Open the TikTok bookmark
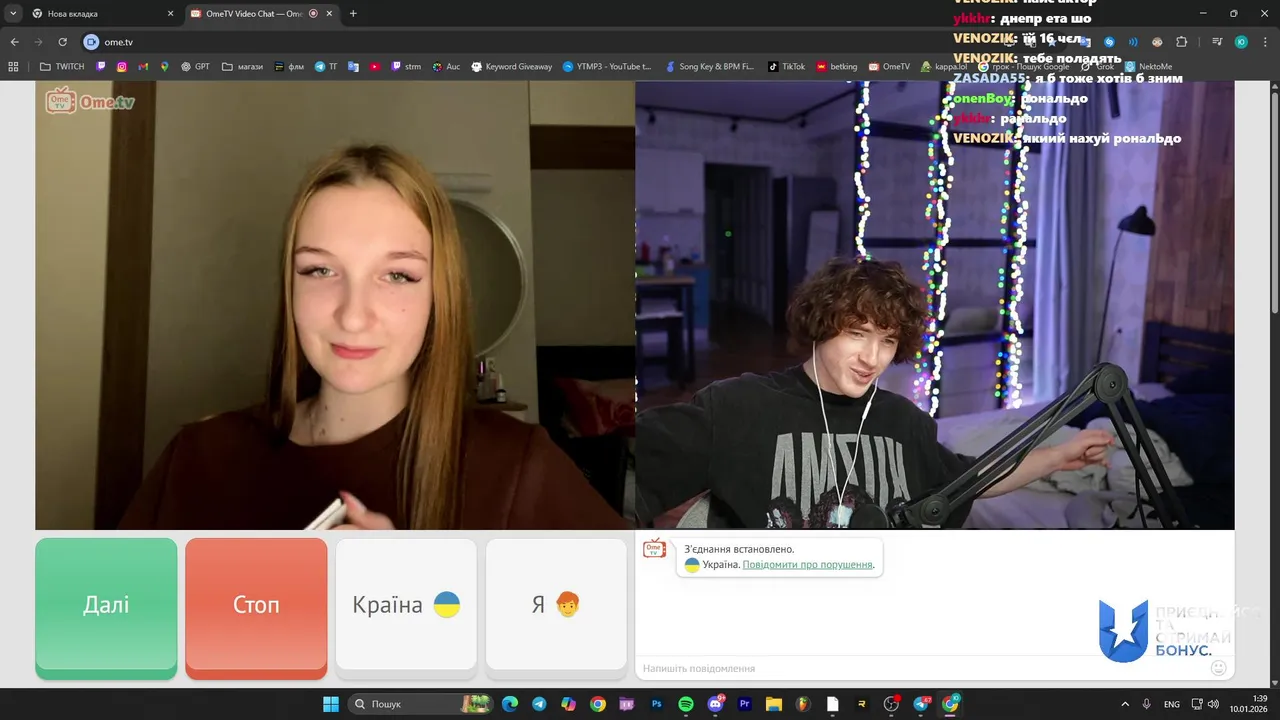The height and width of the screenshot is (720, 1280). [786, 67]
